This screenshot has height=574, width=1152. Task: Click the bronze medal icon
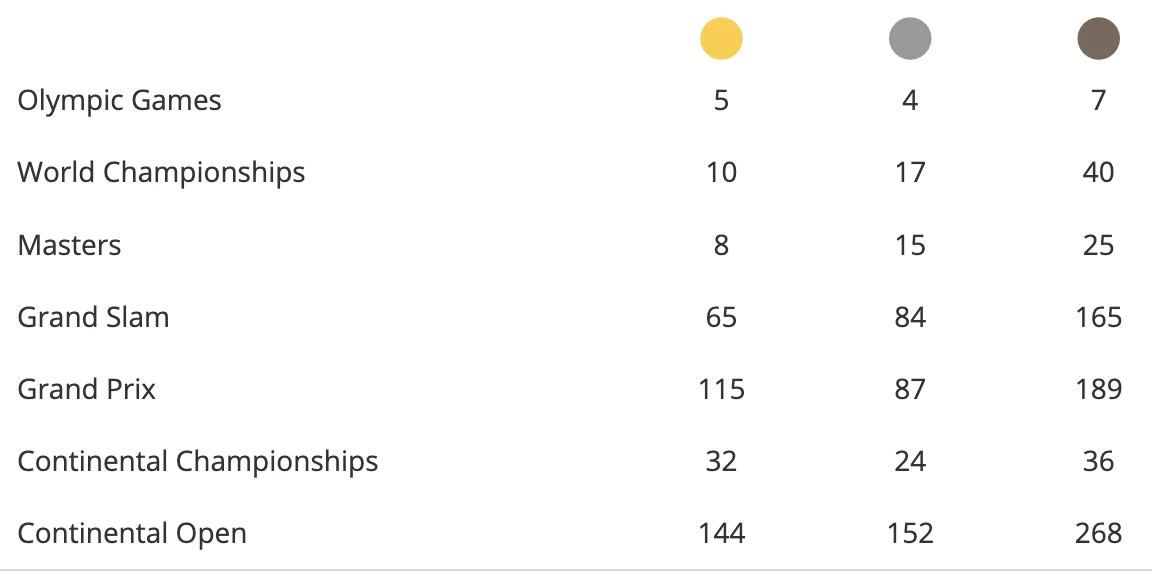(x=1098, y=40)
